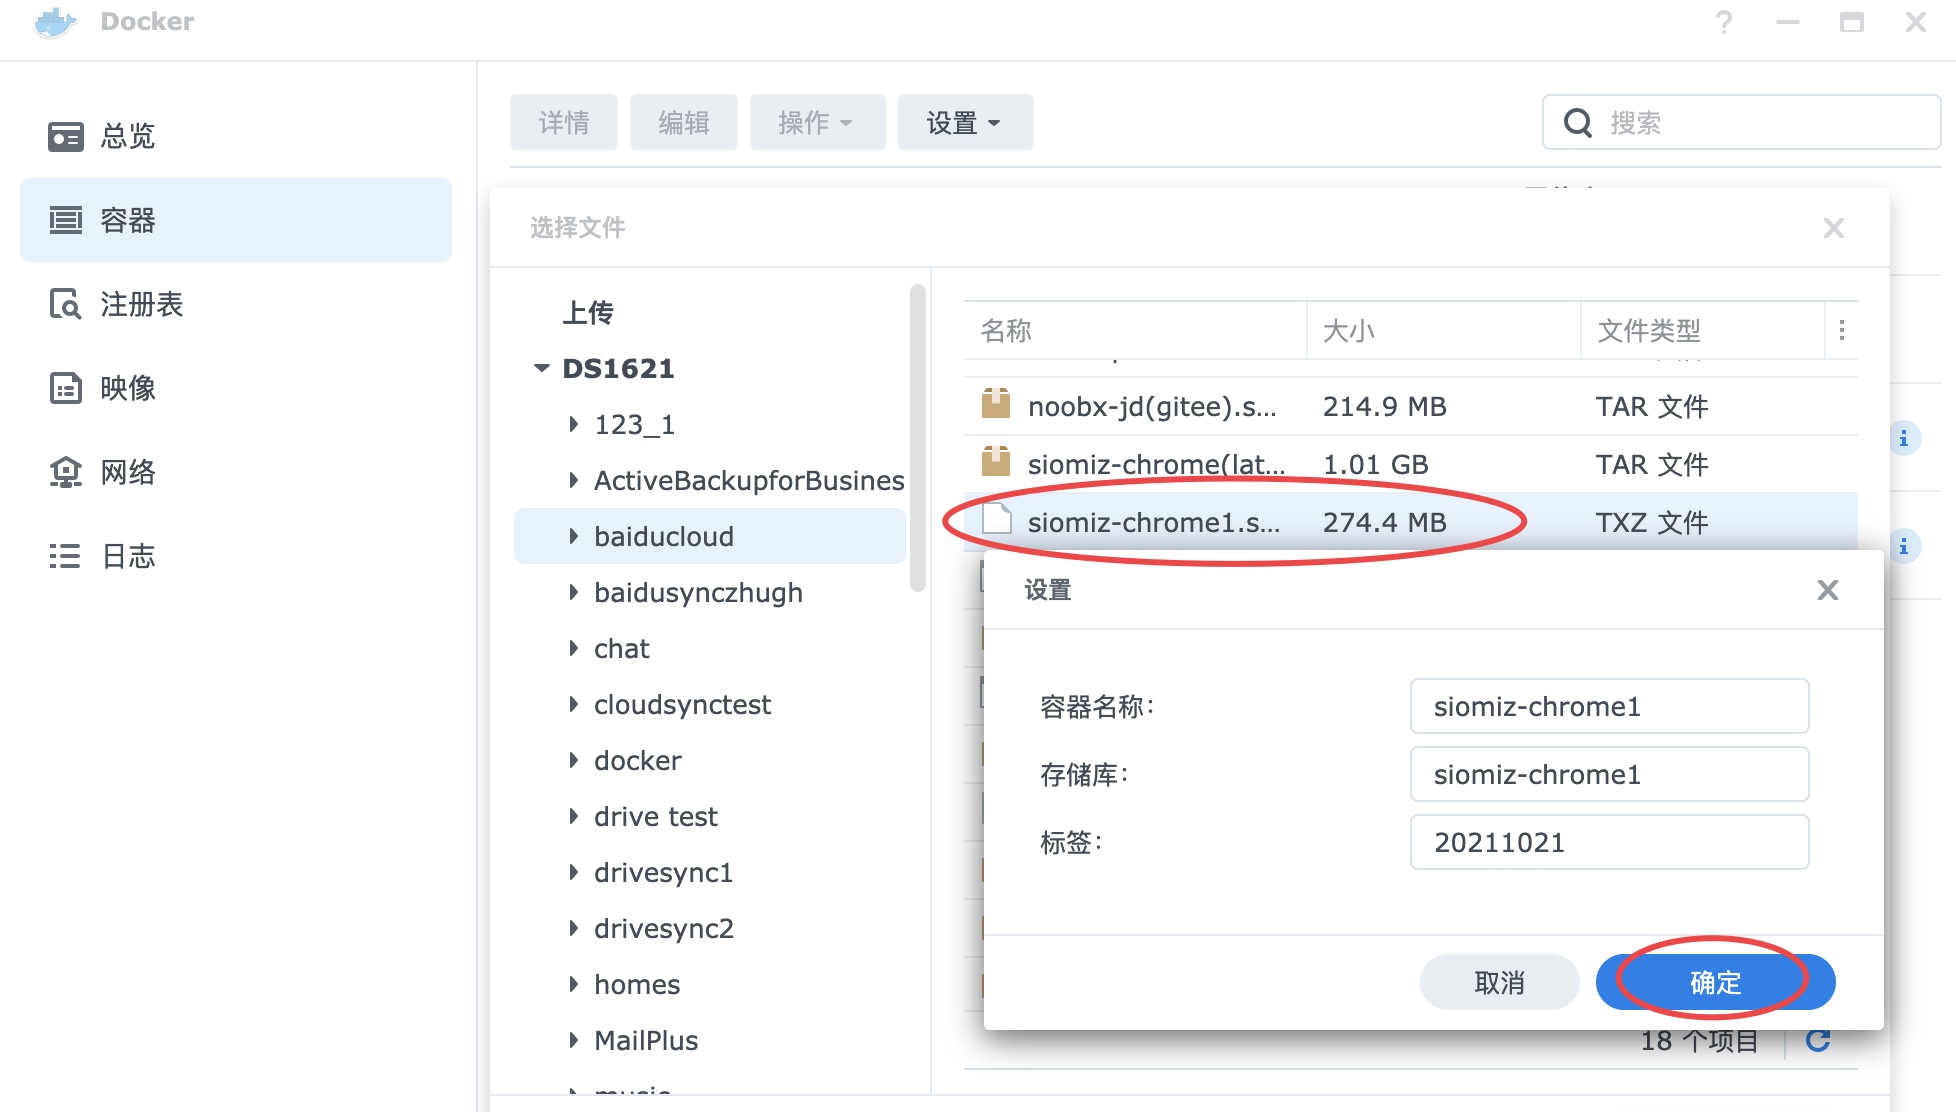Open the 注册表 registry page
The height and width of the screenshot is (1112, 1956).
[236, 304]
